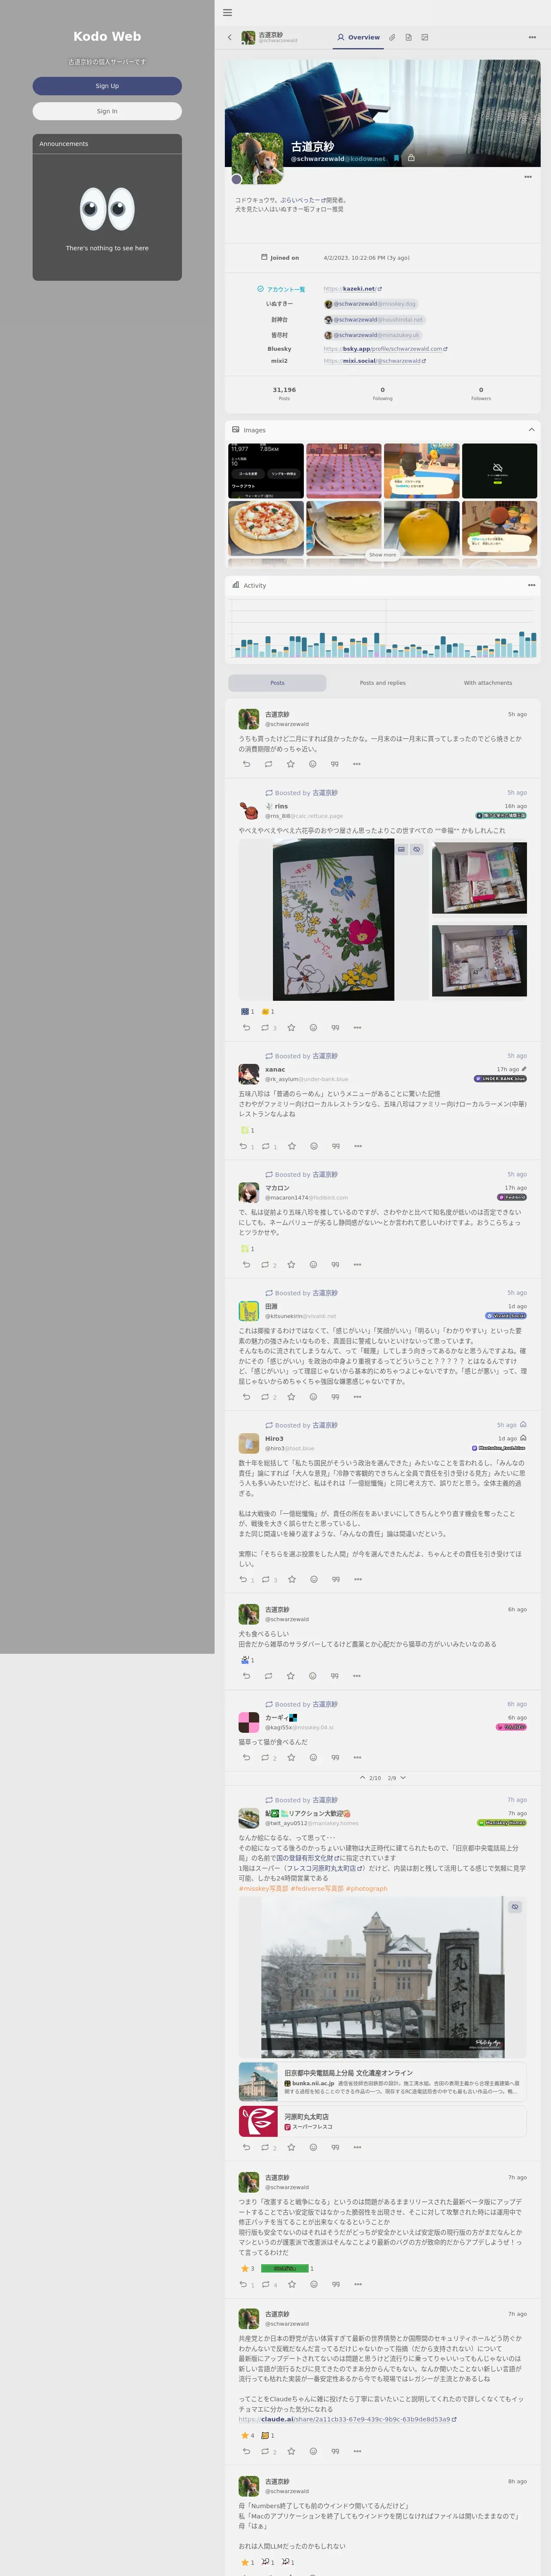Open emoji picker on the カーギィ post
Viewport: 551px width, 2576px height.
[x=313, y=1757]
